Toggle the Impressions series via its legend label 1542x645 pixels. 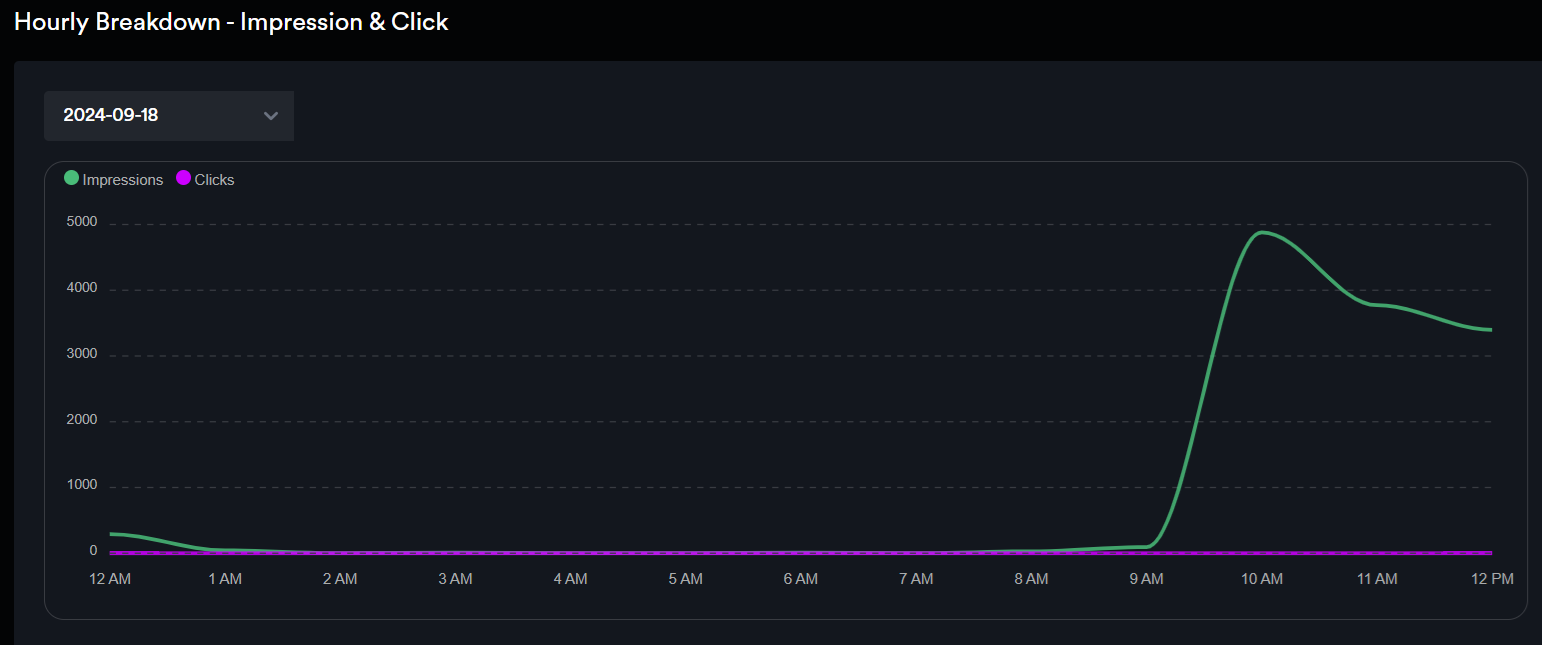tap(122, 180)
